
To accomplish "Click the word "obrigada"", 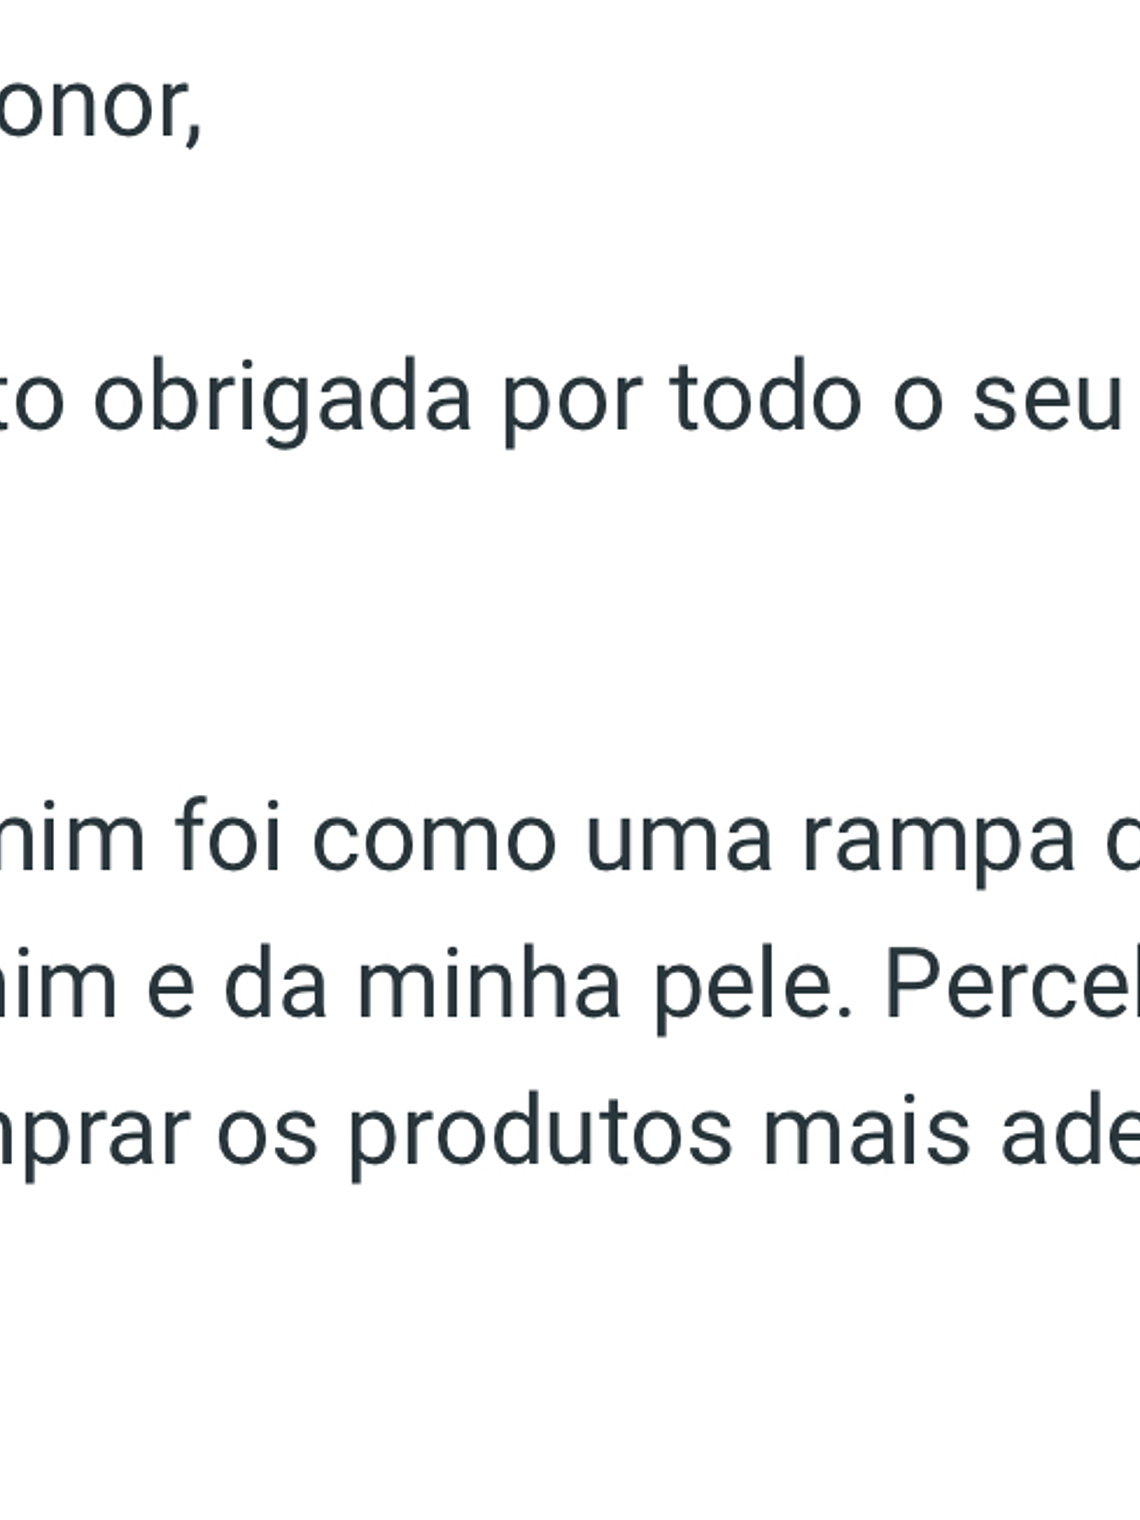I will [281, 400].
